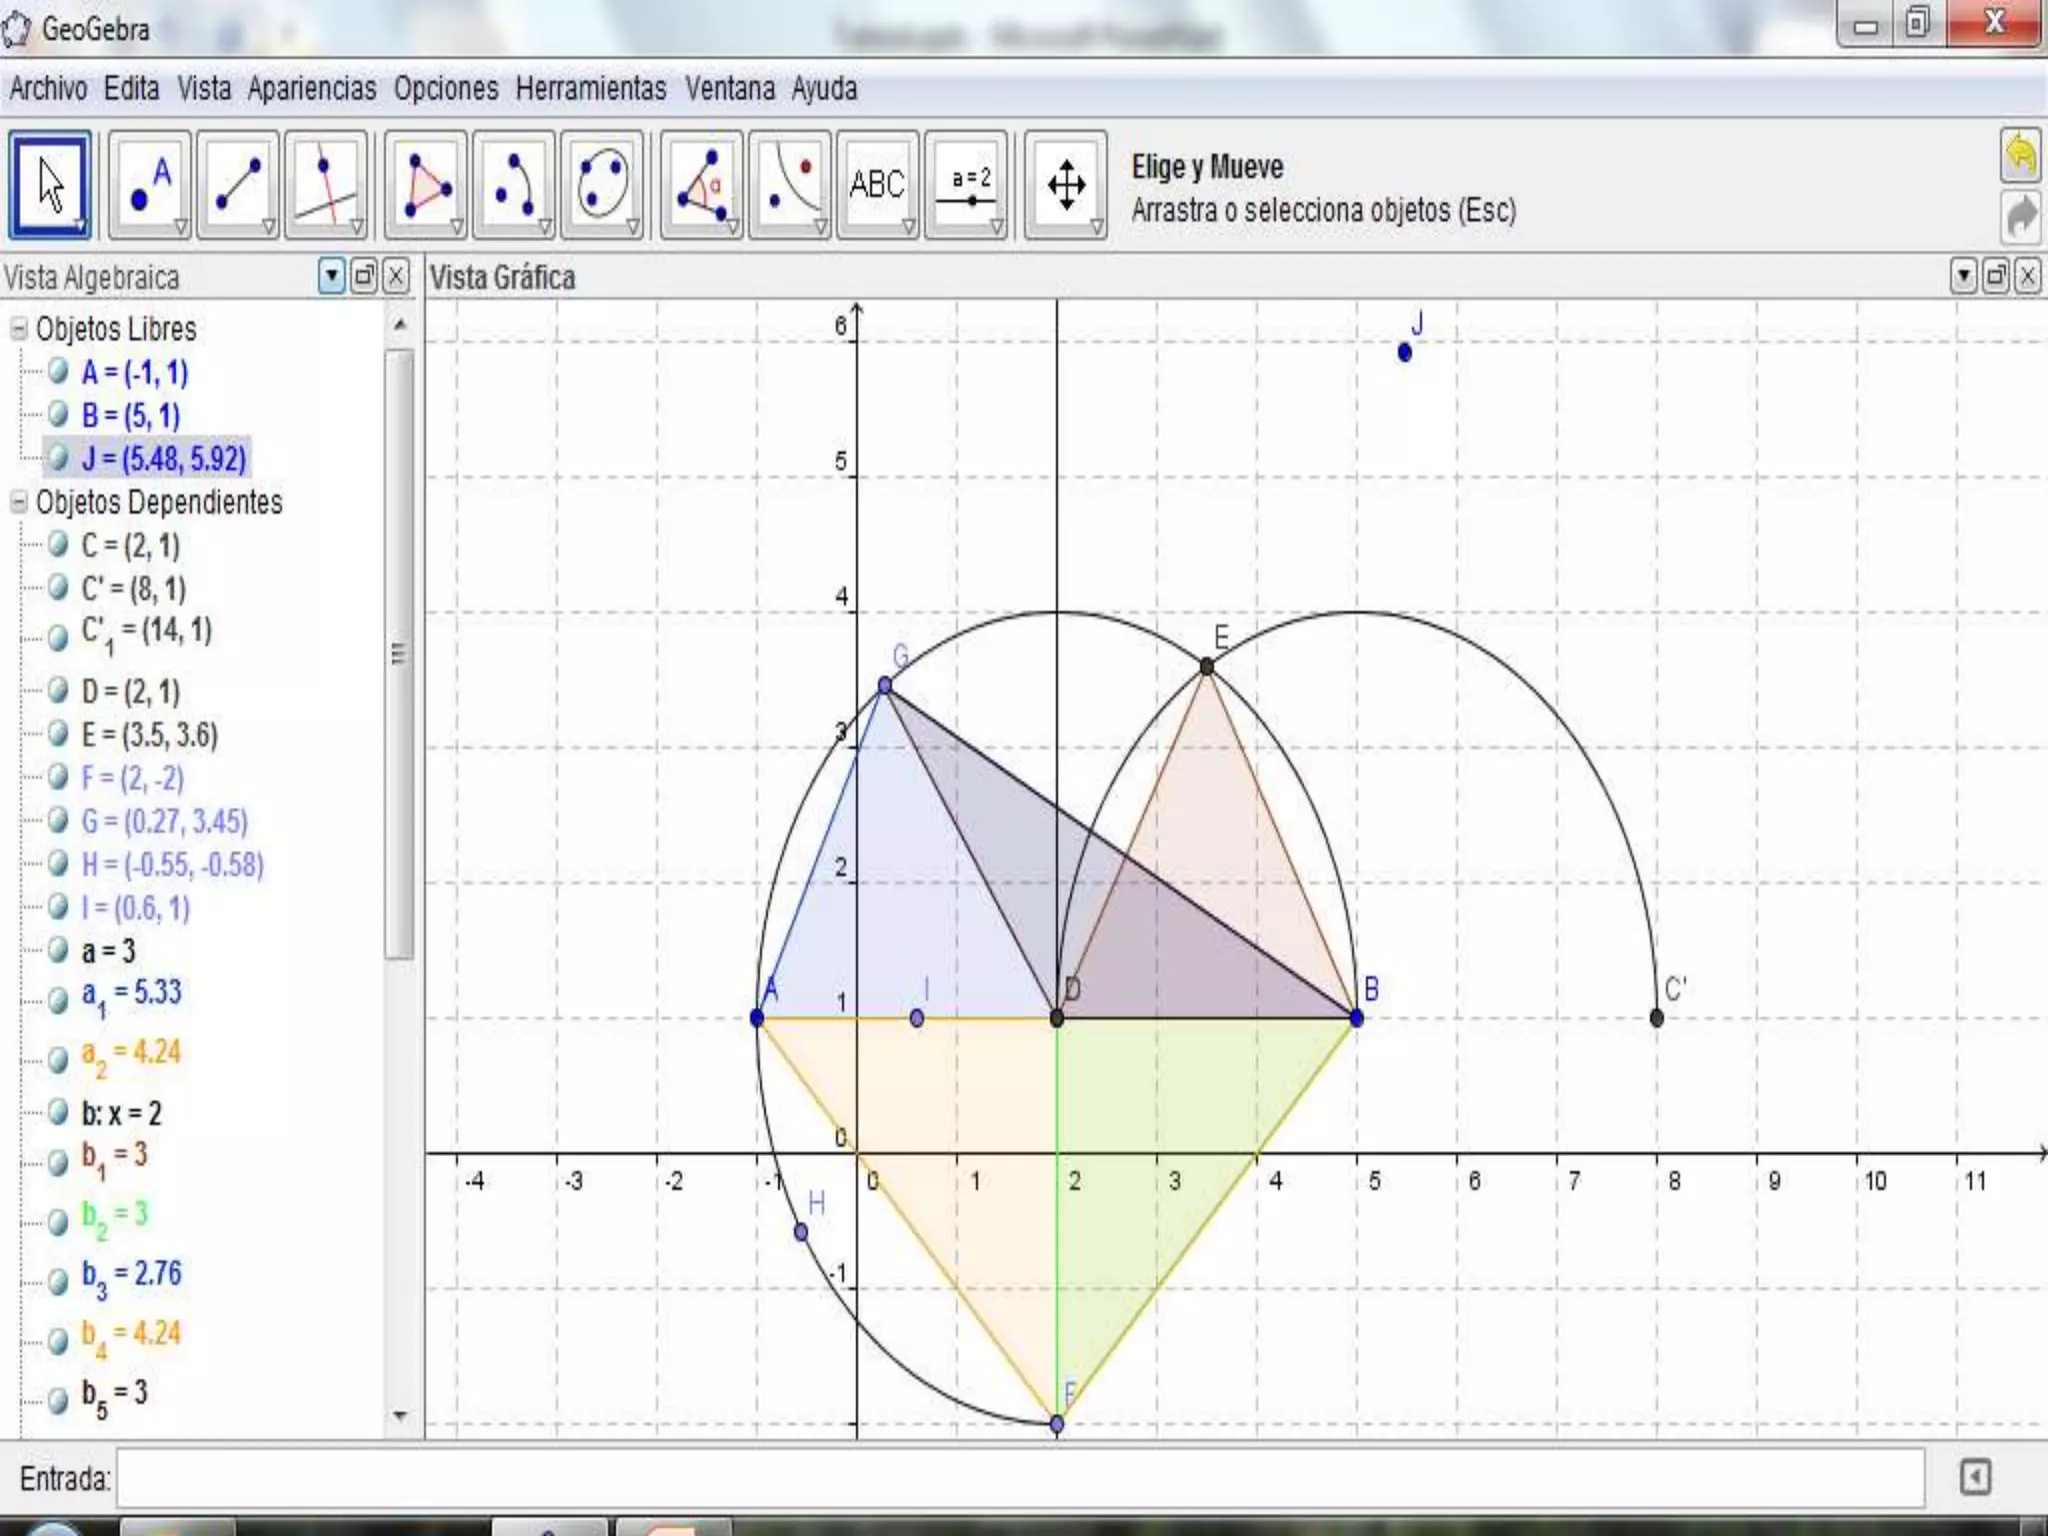Open the Apariencias menu

312,89
